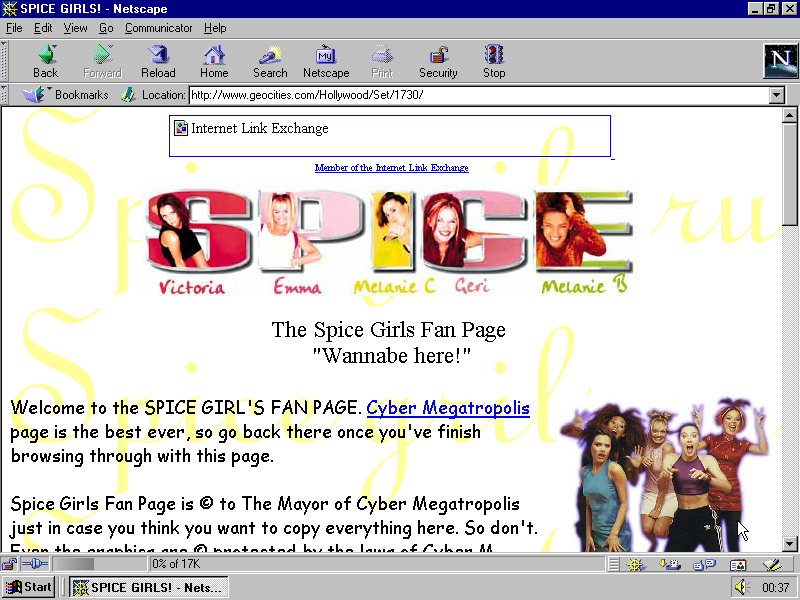Stop the page from loading
The height and width of the screenshot is (600, 800).
pos(494,61)
